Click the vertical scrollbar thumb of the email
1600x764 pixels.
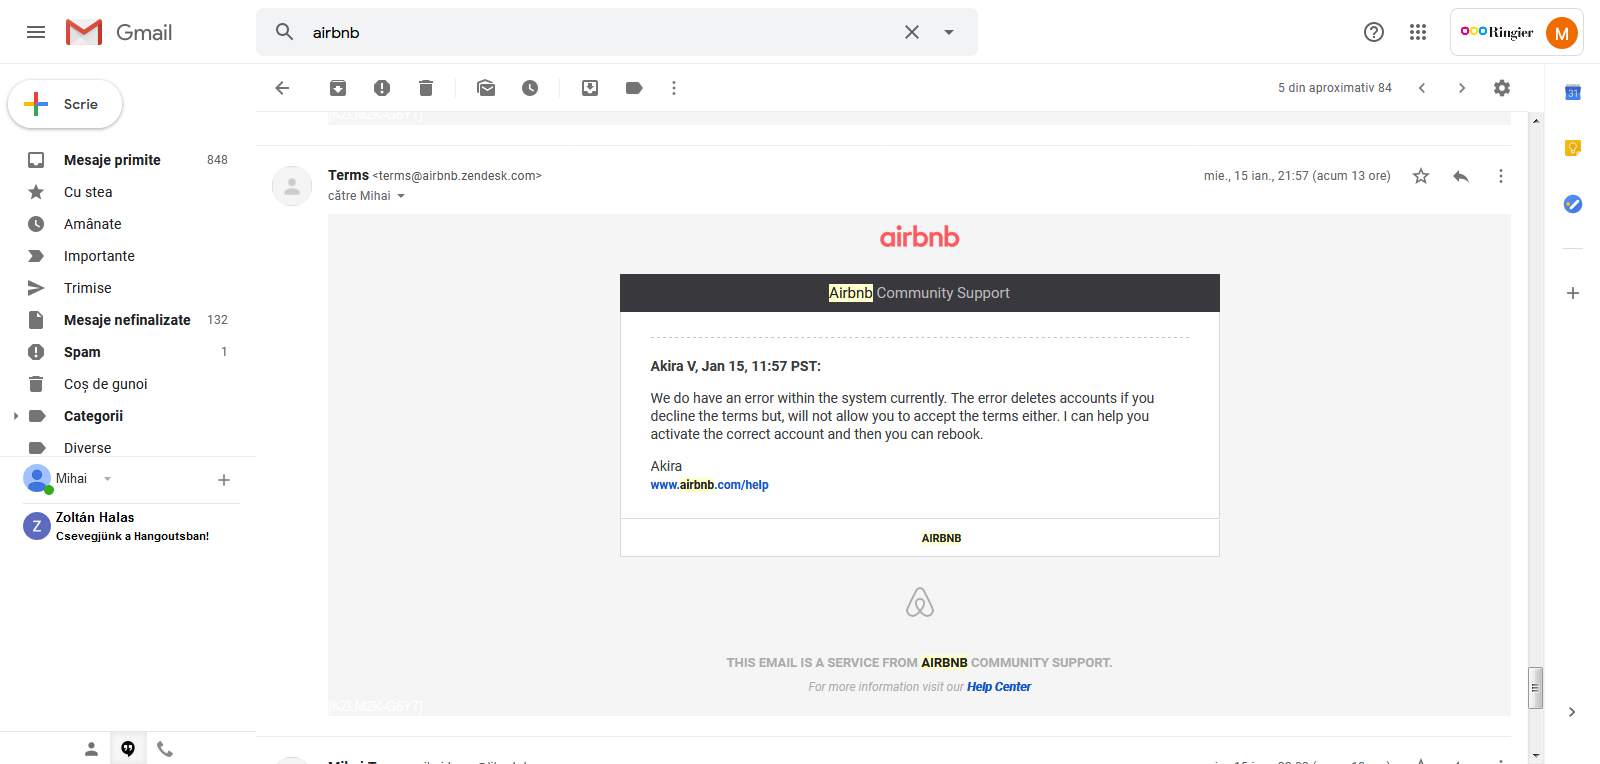click(1536, 688)
